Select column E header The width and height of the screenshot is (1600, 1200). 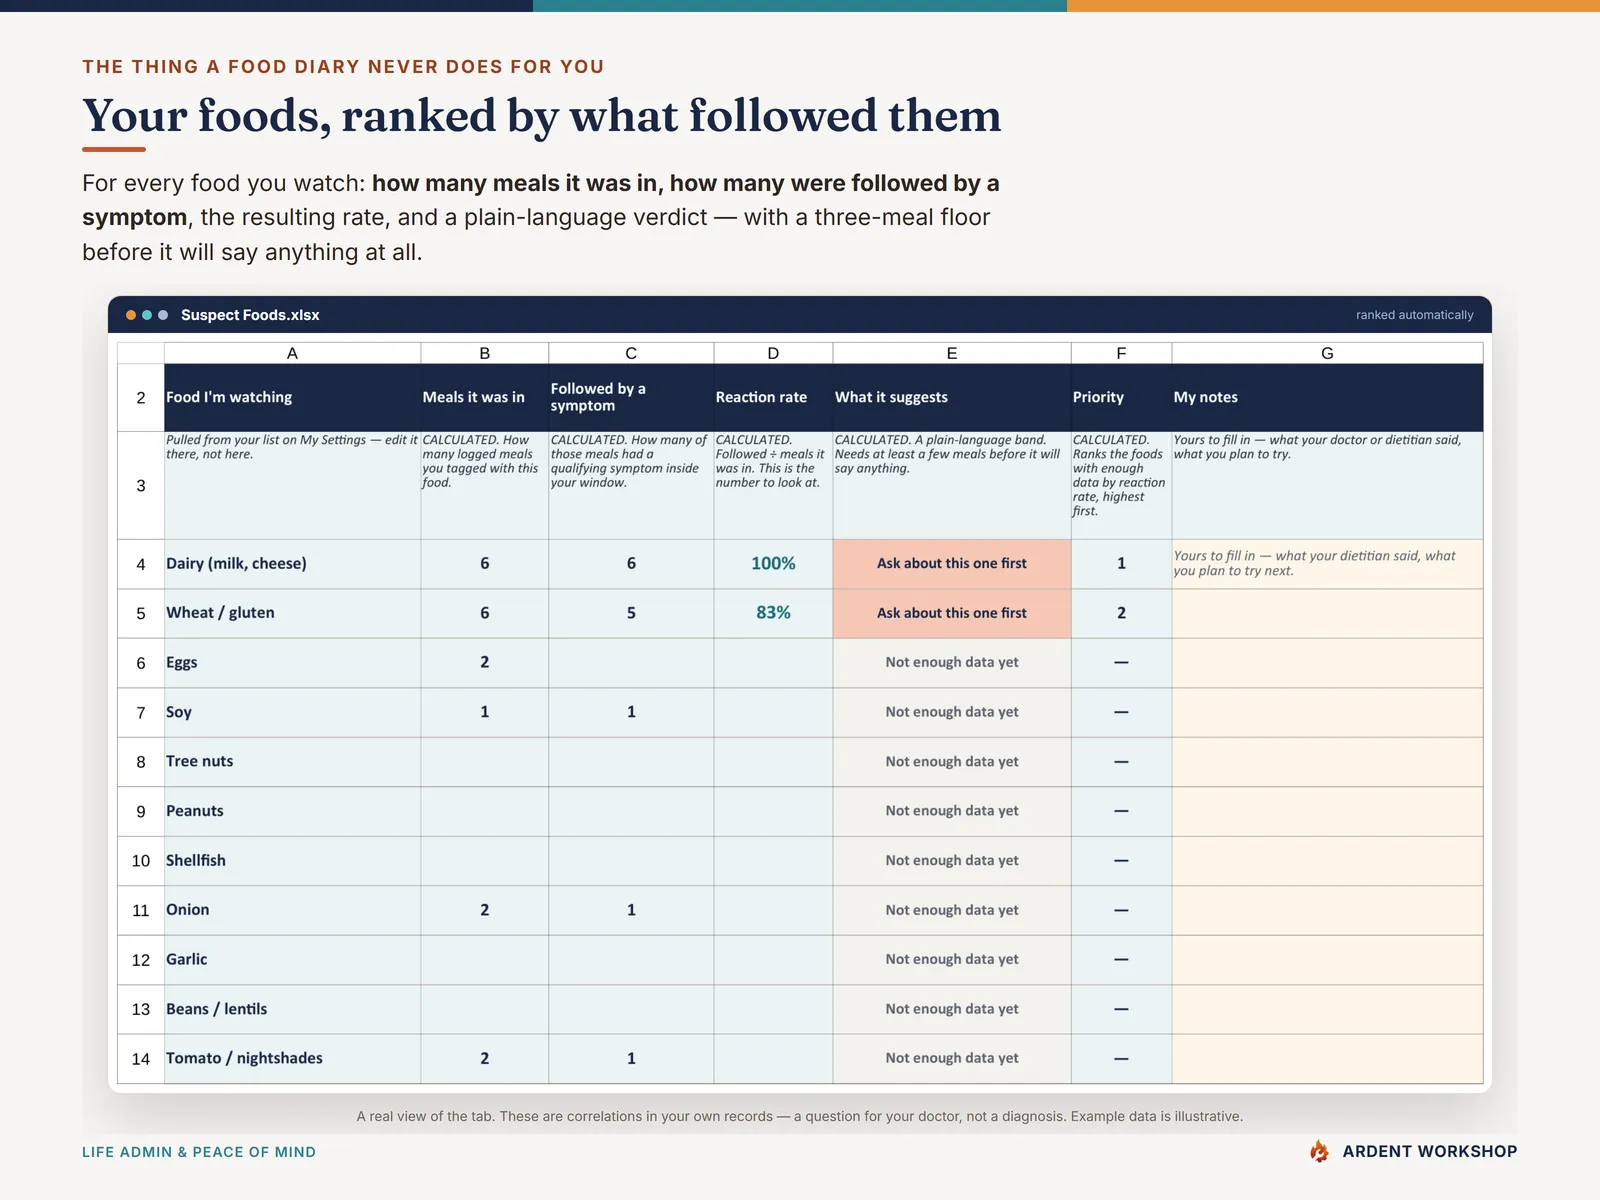tap(952, 353)
